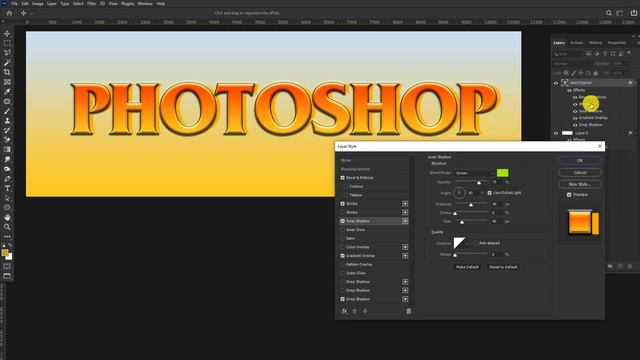Open Blending Options in Layer Style
The height and width of the screenshot is (360, 640).
pos(355,169)
